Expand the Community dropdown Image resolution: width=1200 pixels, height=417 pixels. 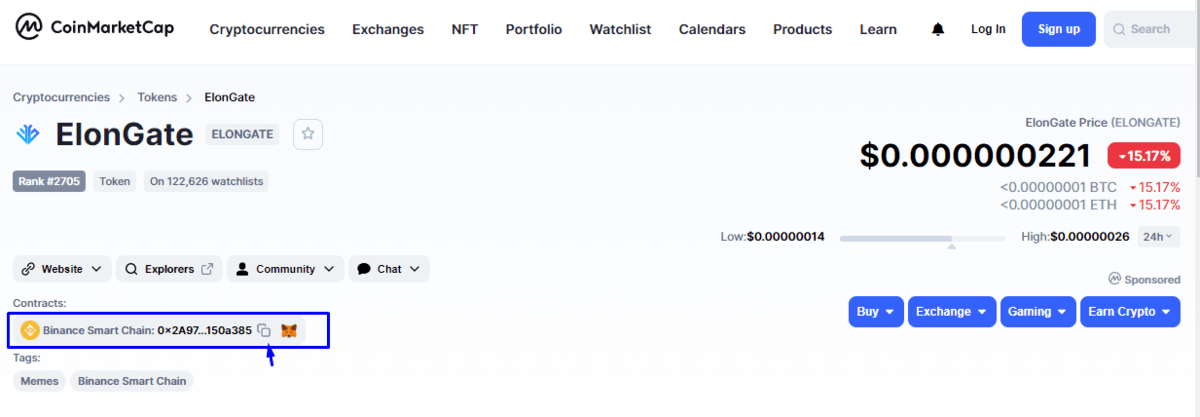pyautogui.click(x=285, y=269)
